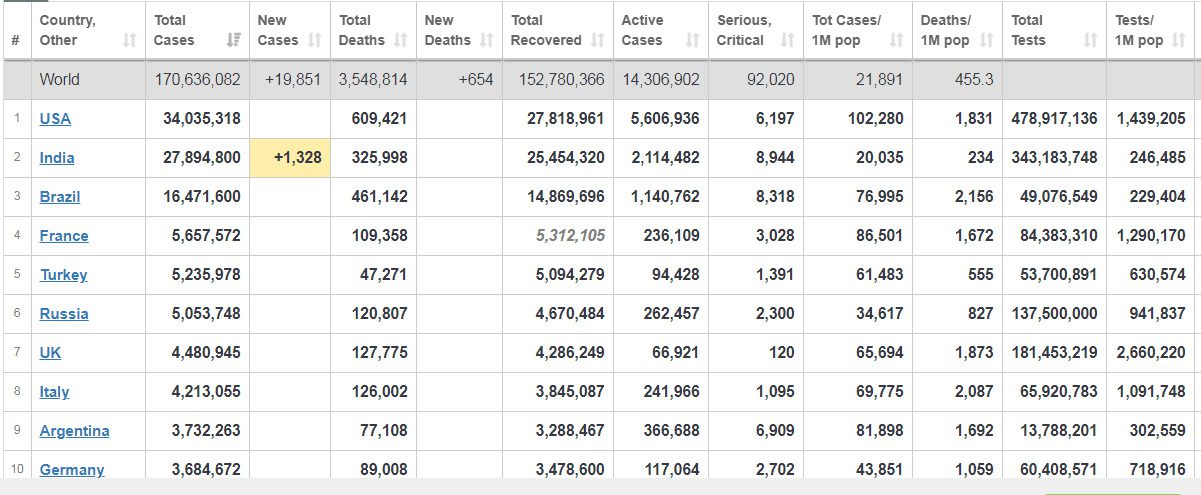This screenshot has height=495, width=1201.
Task: Sort the Total Tests column arrows
Action: click(1091, 40)
